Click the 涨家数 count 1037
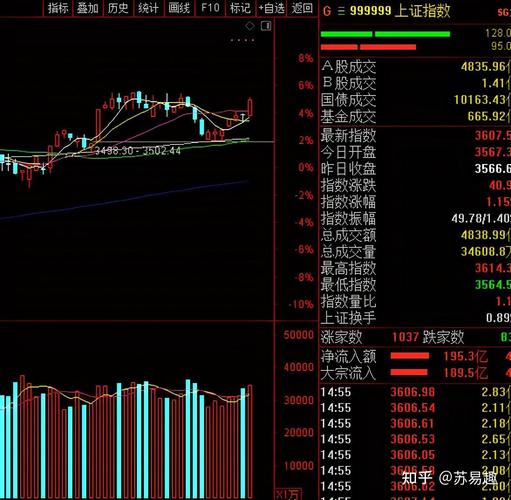Screen dimensions: 511x500 pyautogui.click(x=405, y=337)
